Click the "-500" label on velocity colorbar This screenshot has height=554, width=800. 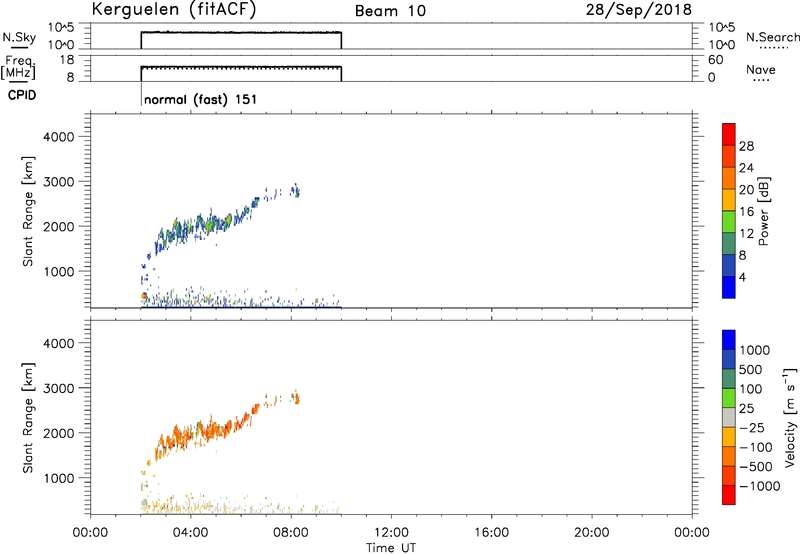[x=756, y=466]
